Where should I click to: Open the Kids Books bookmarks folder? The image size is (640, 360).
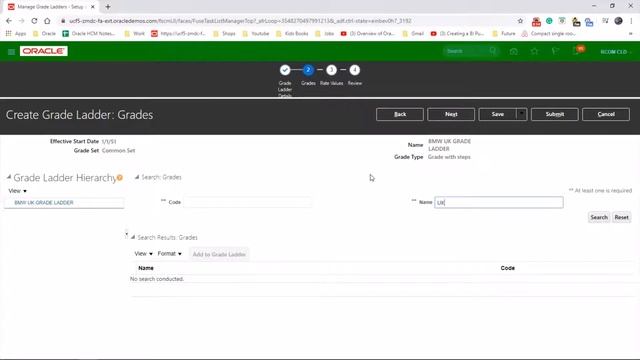point(292,33)
